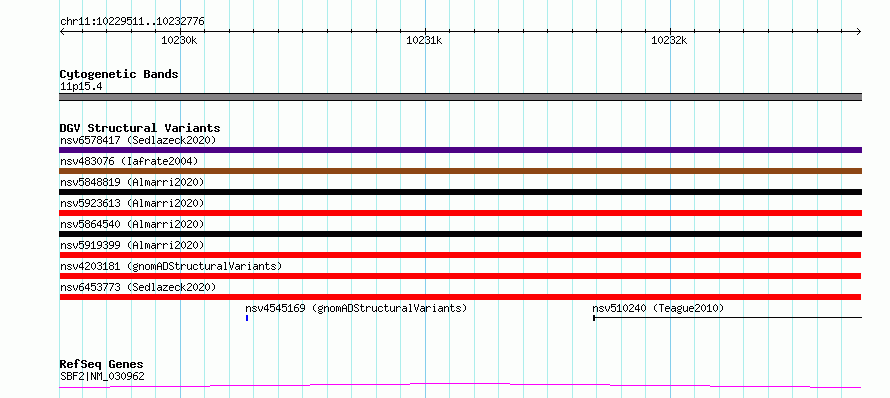
Task: Click the chr11:10229511..10232776 coordinate label
Action: click(x=132, y=22)
